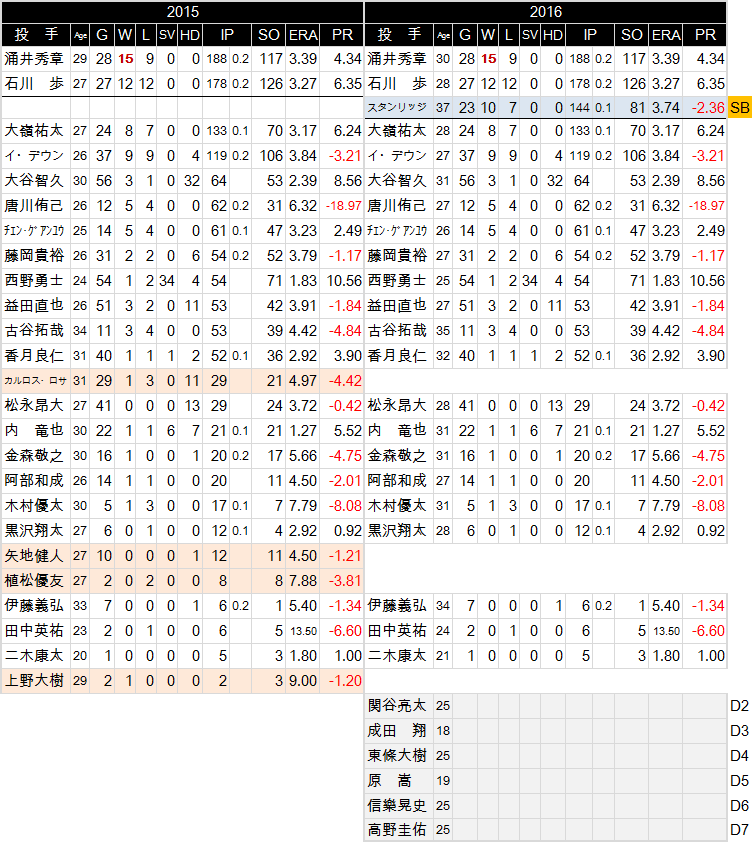
Task: Select スタンリッジ highlighted row name
Action: [x=398, y=108]
